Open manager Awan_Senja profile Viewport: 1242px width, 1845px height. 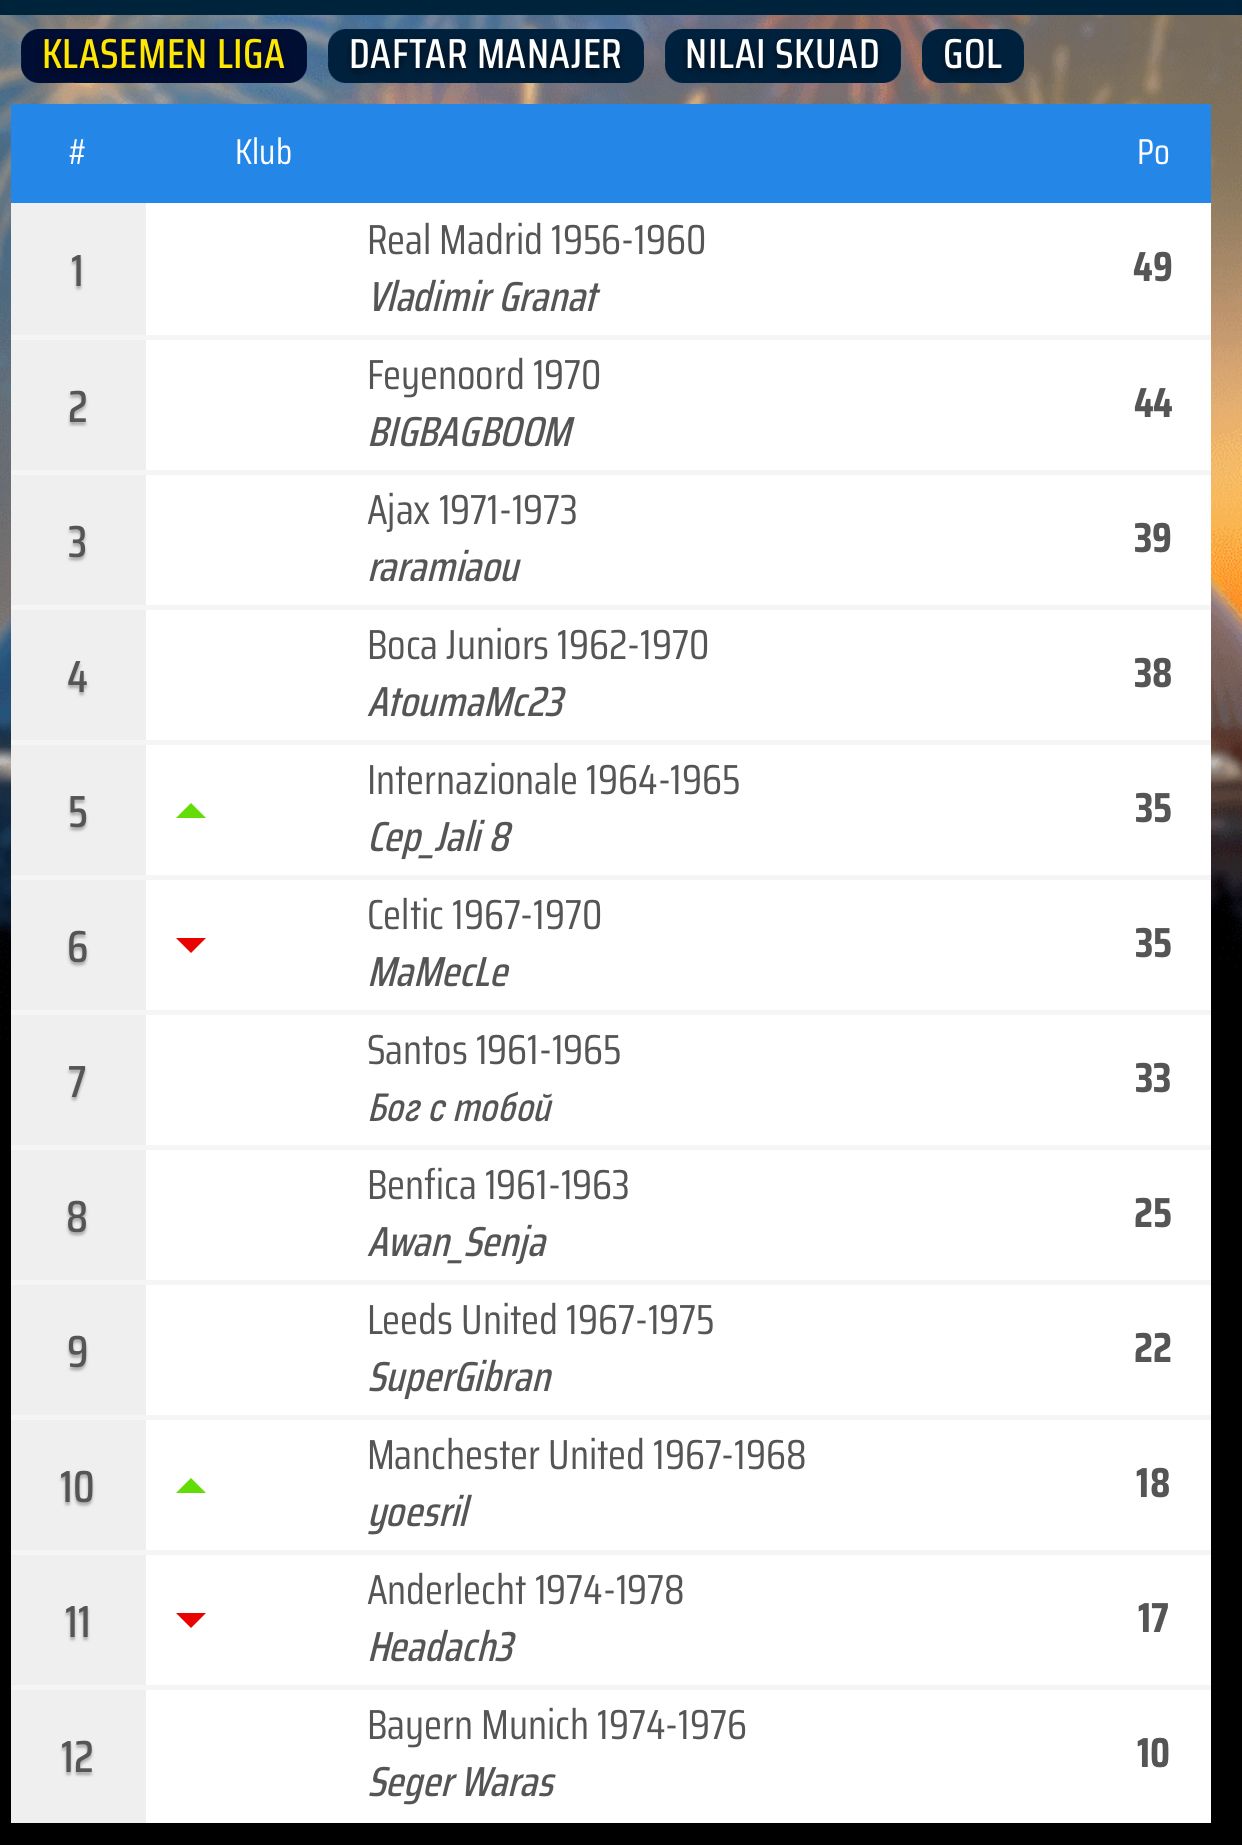coord(458,1243)
